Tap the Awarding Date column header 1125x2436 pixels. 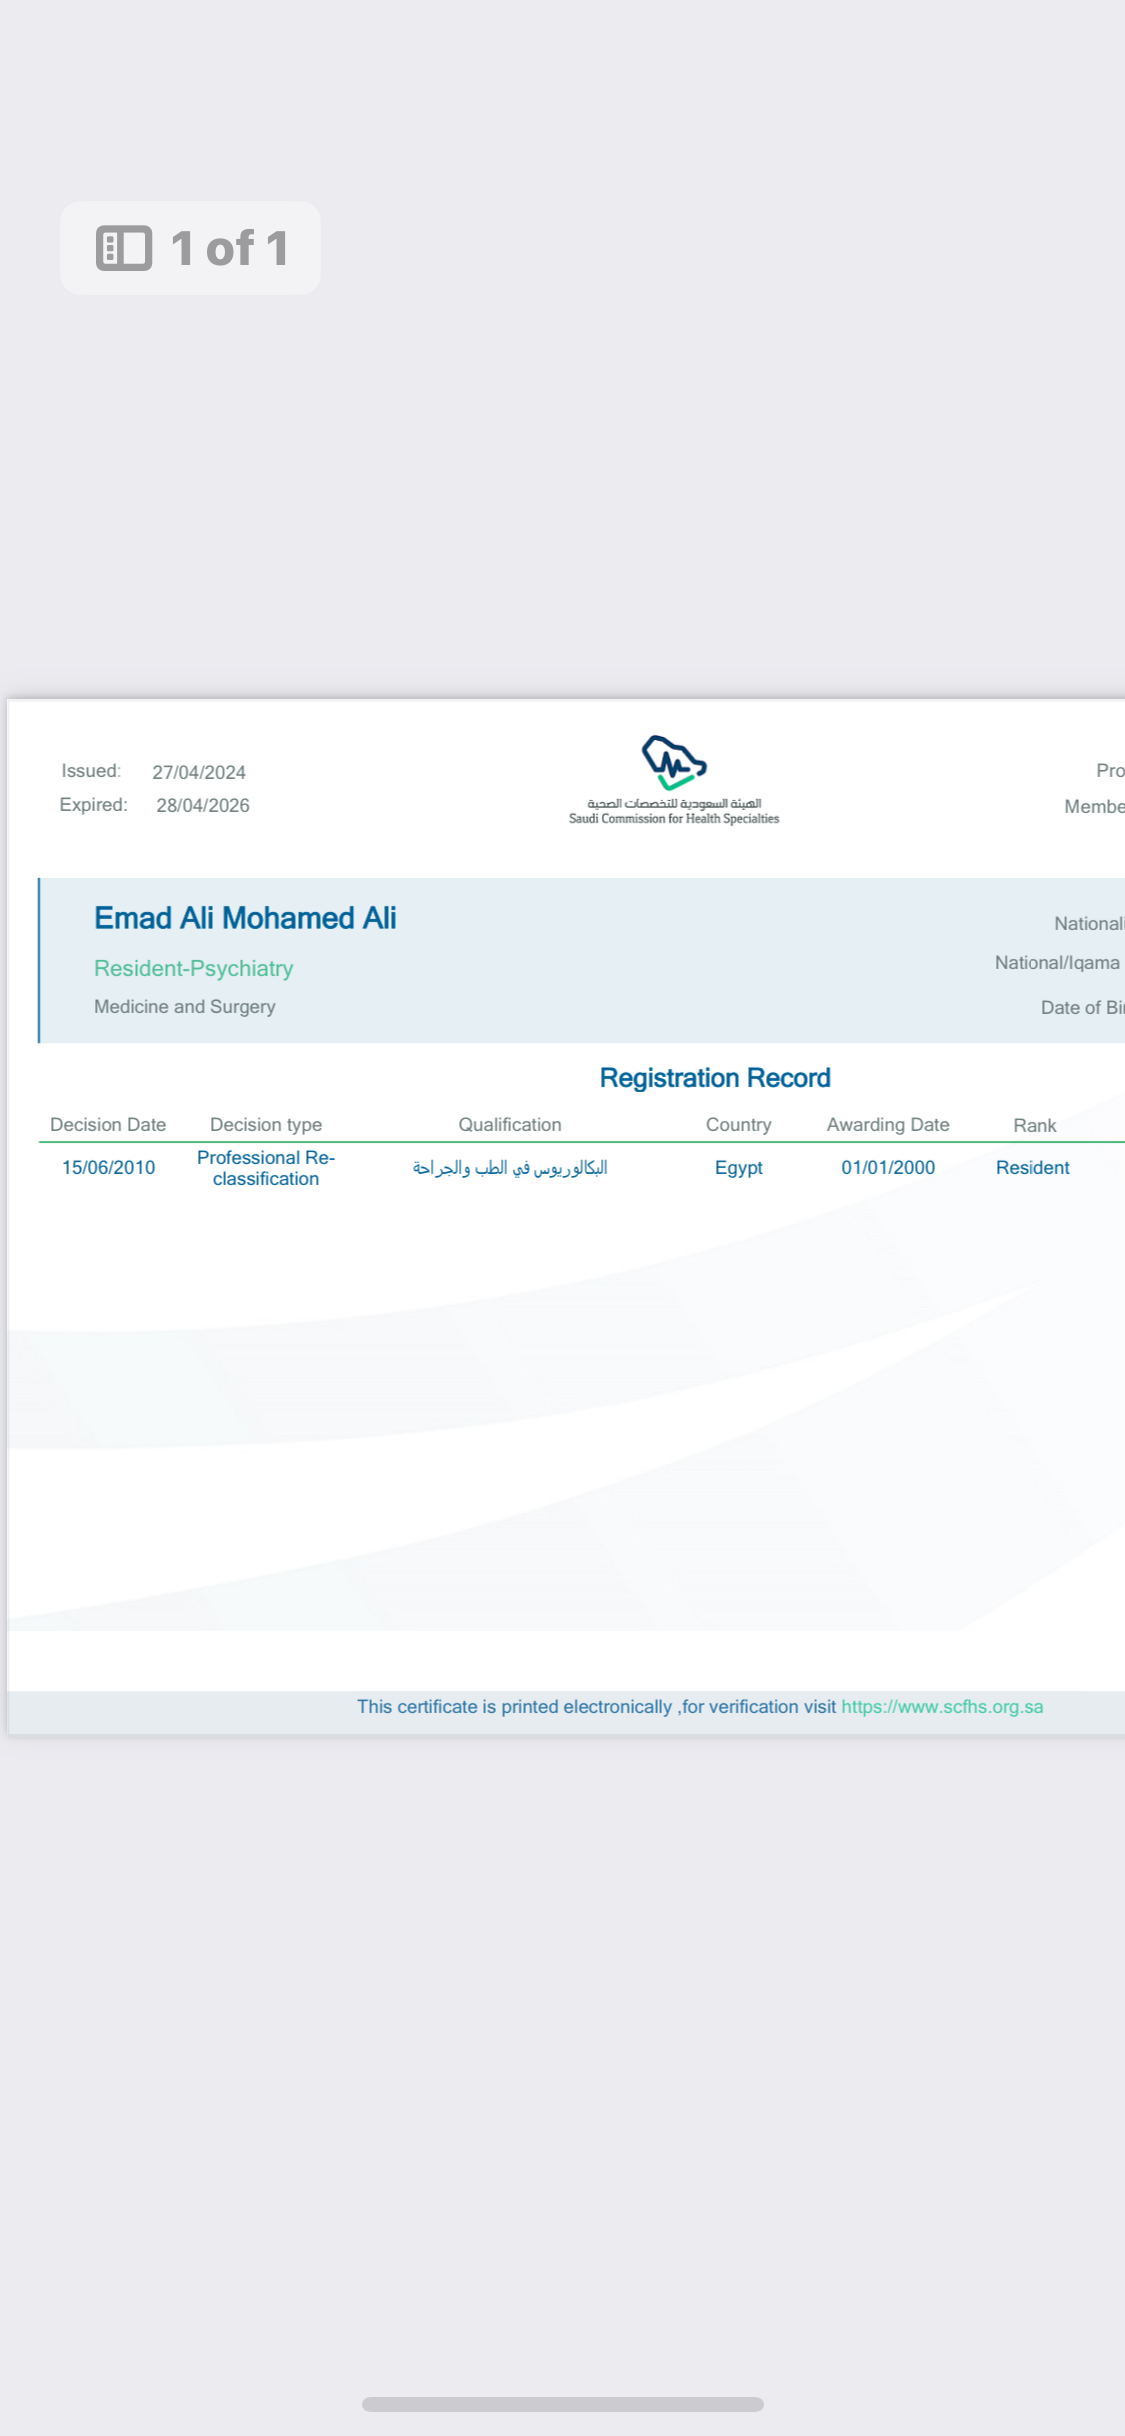(x=887, y=1124)
